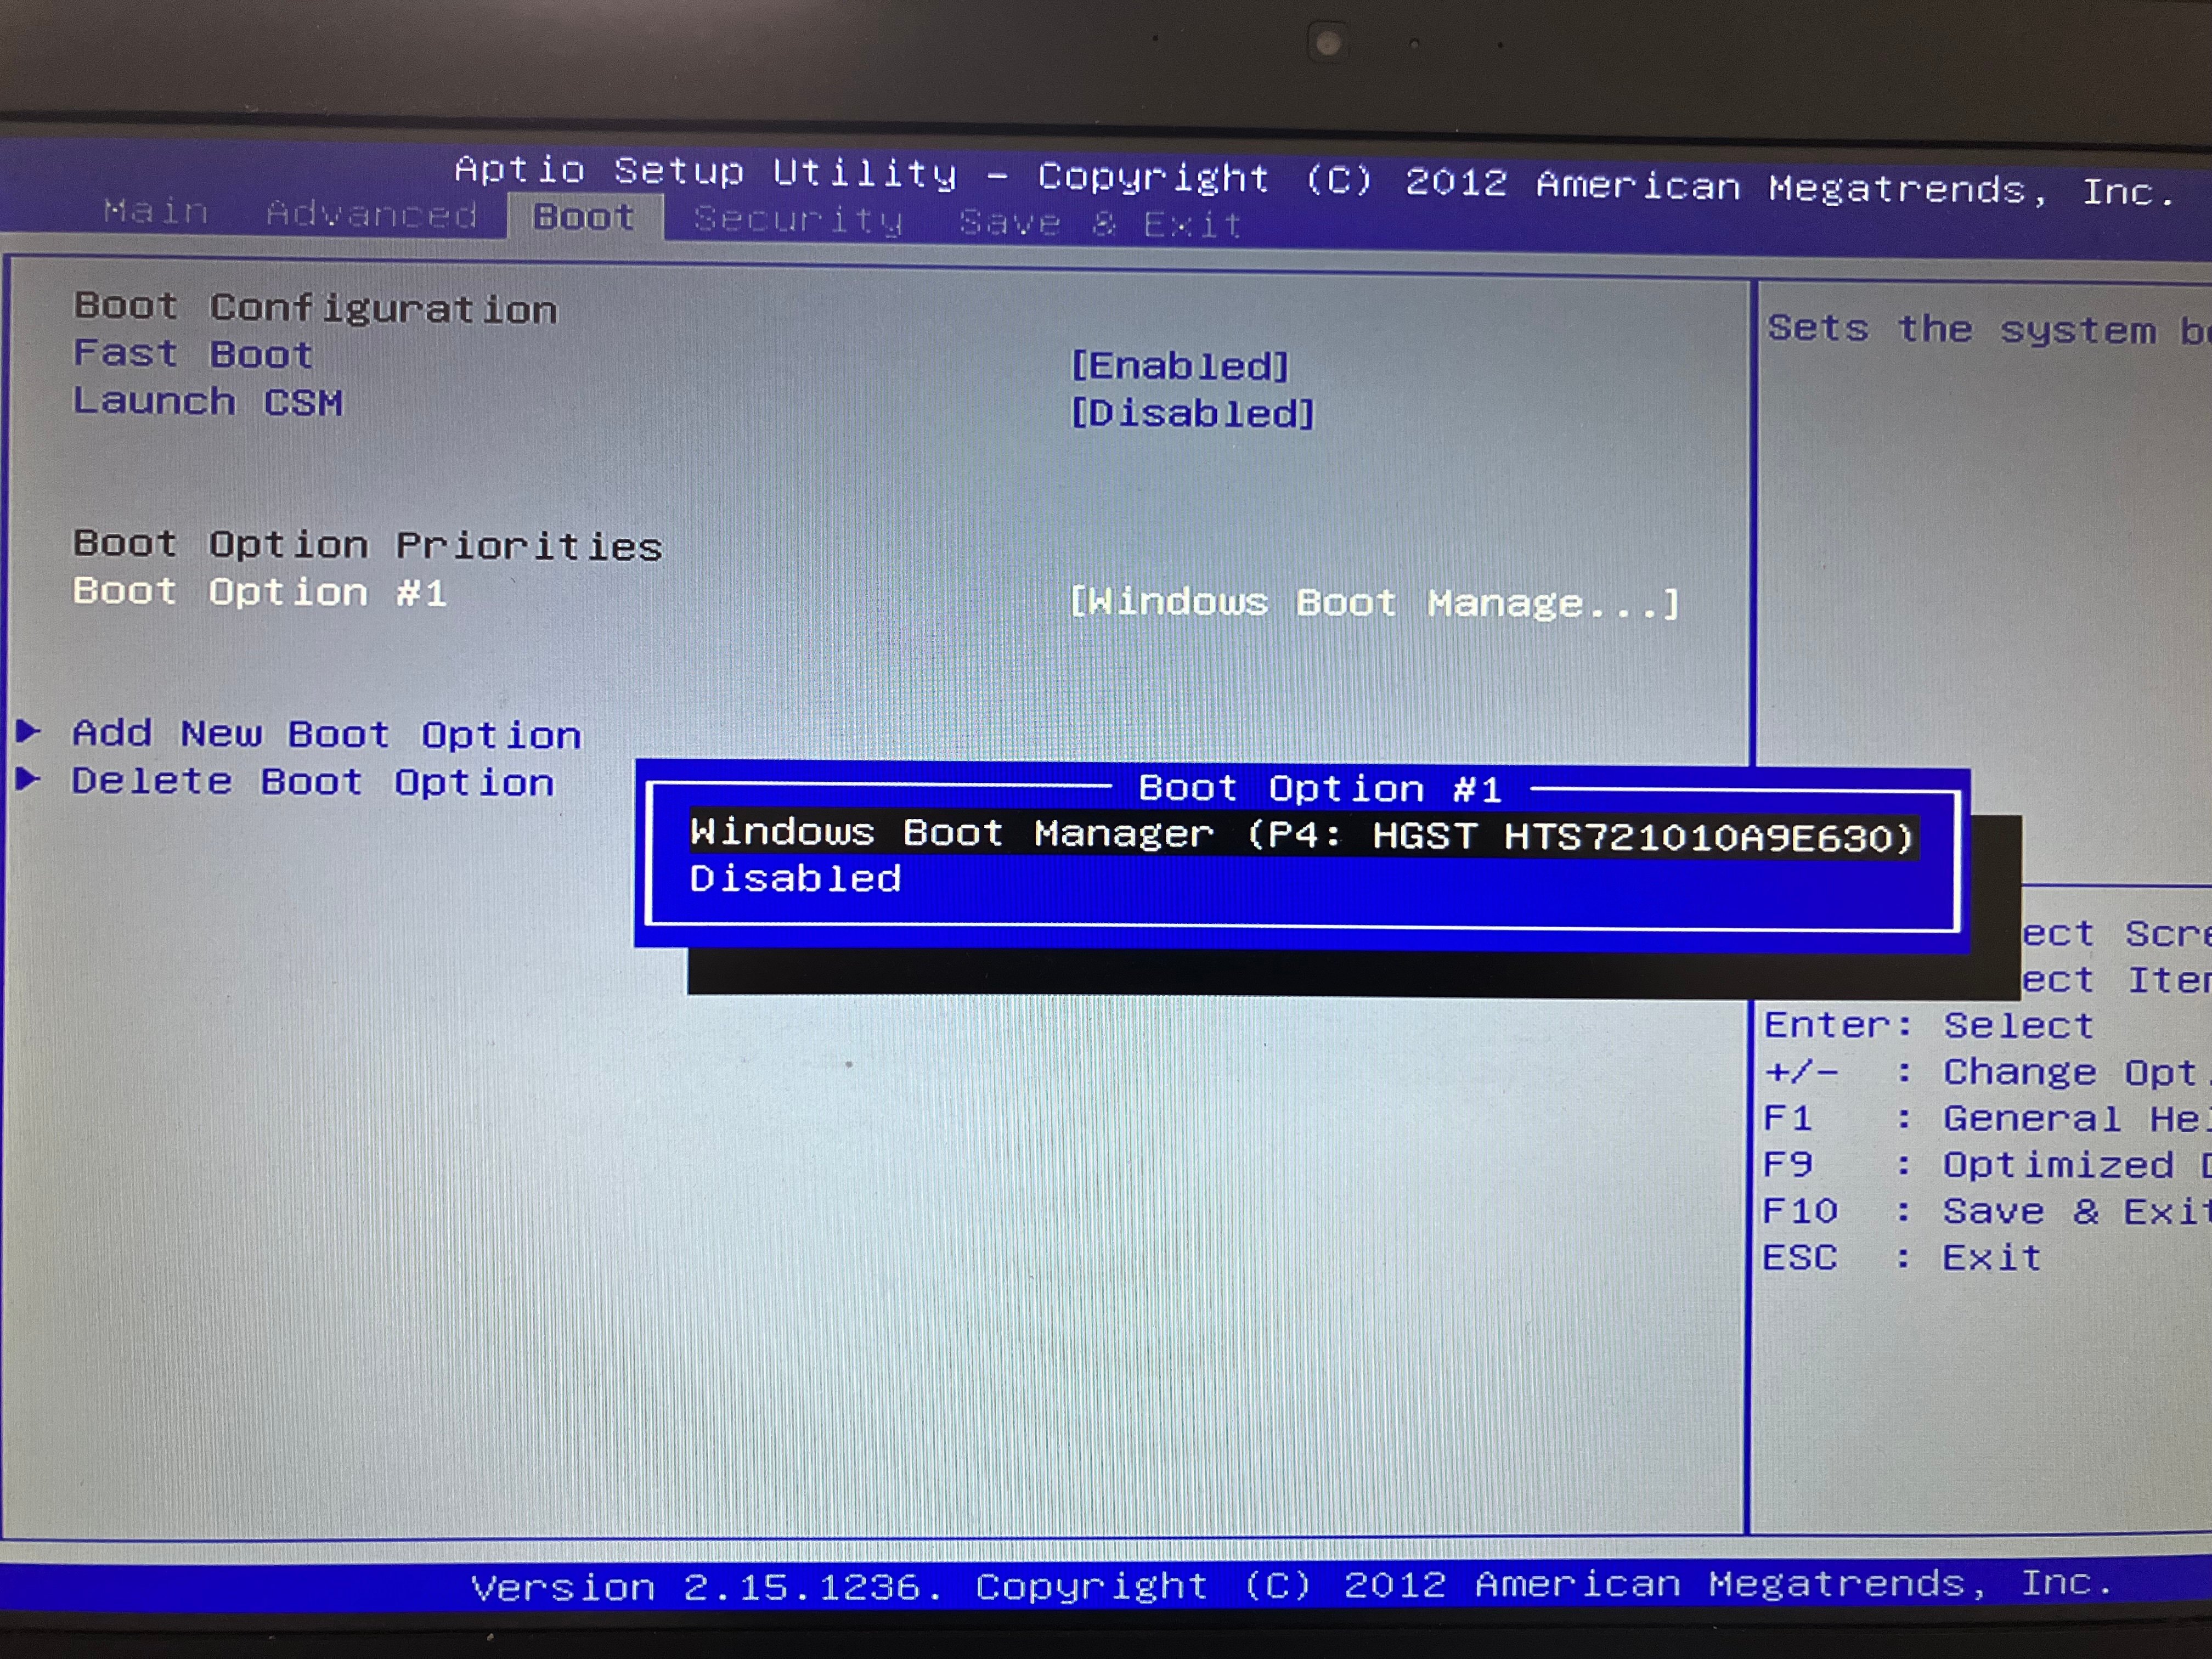Click the Enter: Select help line
Screen dimensions: 2212x1659
pyautogui.click(x=1929, y=1026)
